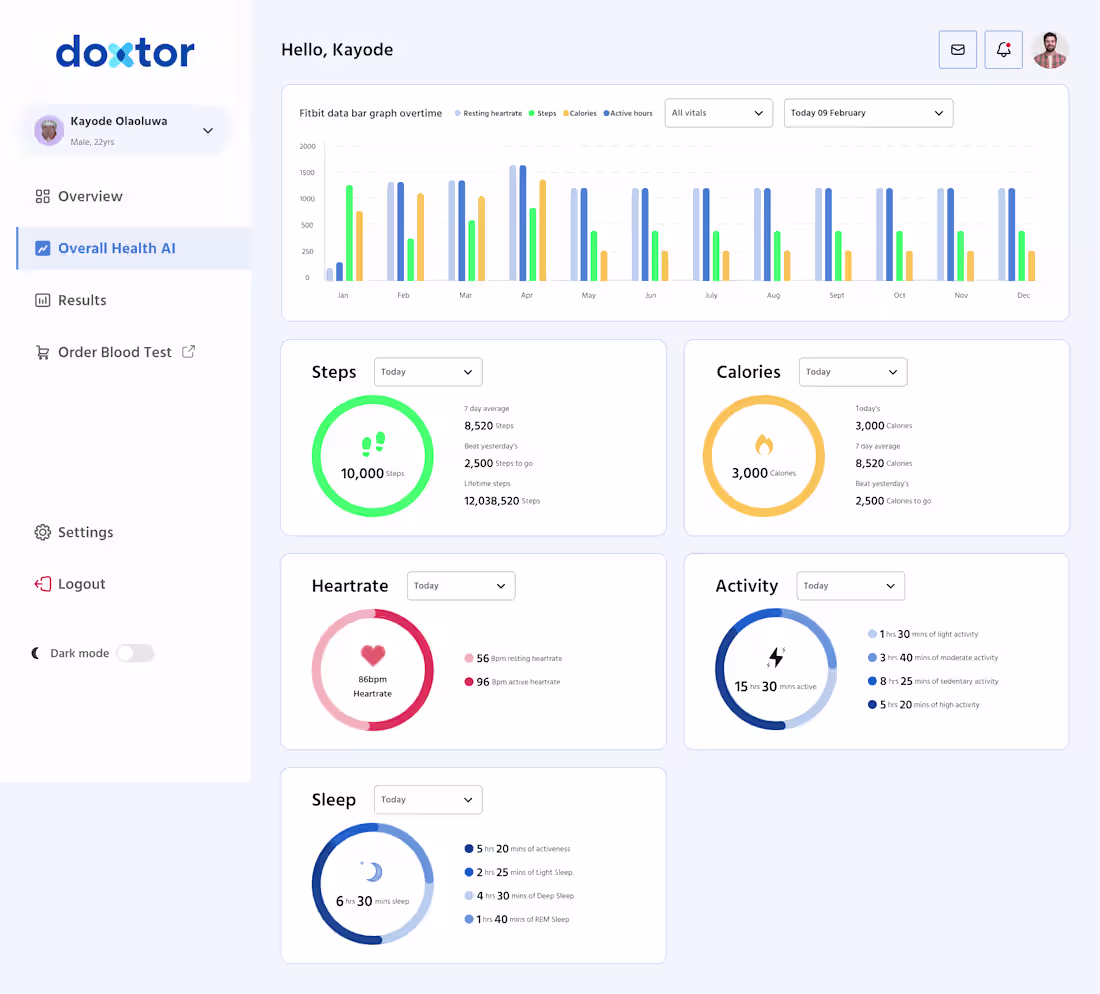Select Overview in the sidebar
The width and height of the screenshot is (1100, 994).
coord(90,196)
